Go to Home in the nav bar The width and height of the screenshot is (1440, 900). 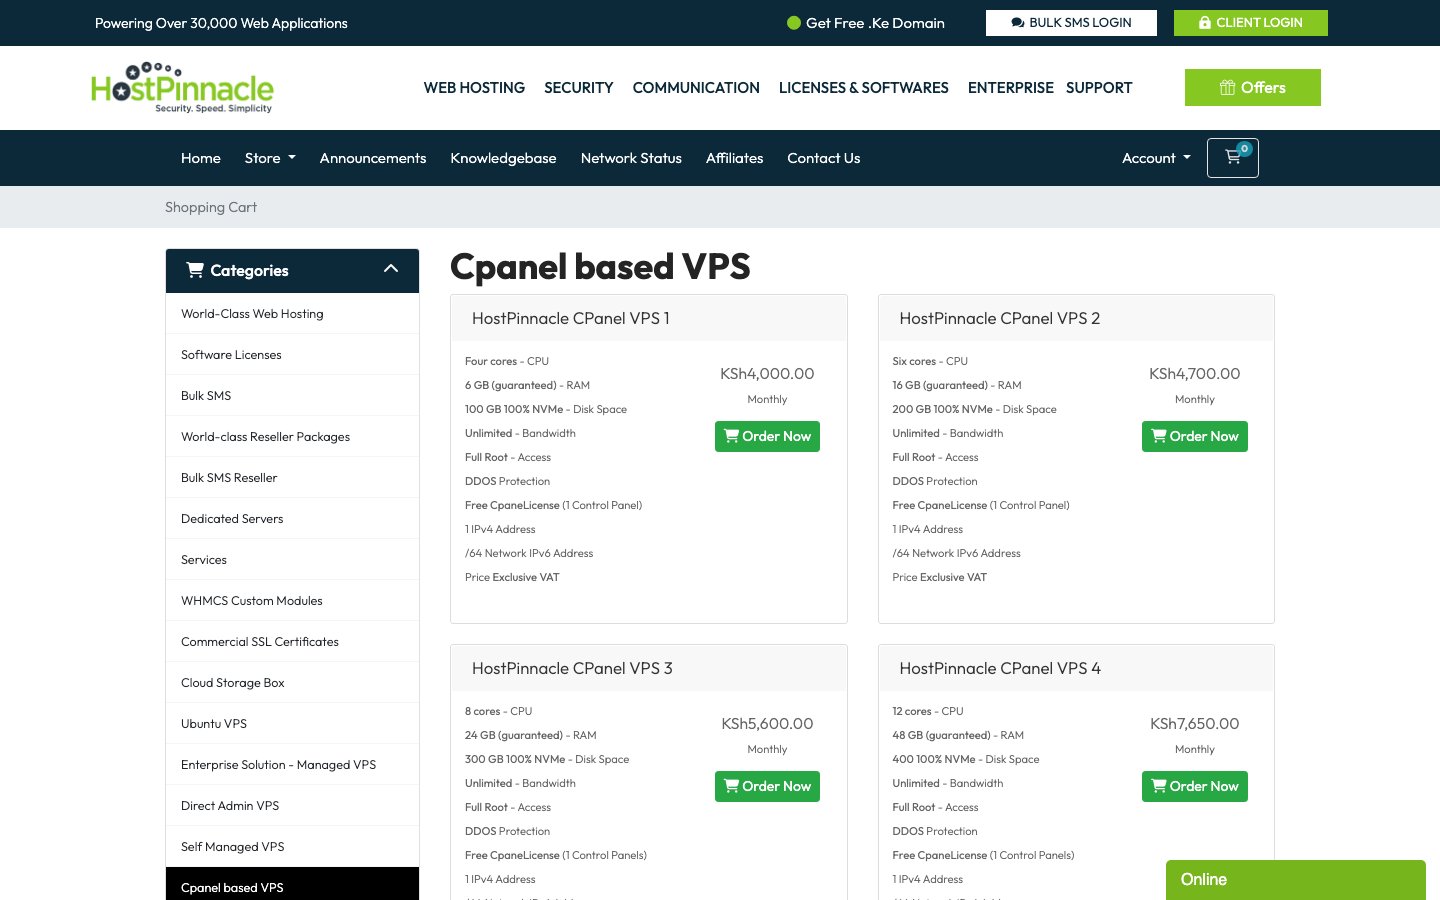[x=201, y=158]
